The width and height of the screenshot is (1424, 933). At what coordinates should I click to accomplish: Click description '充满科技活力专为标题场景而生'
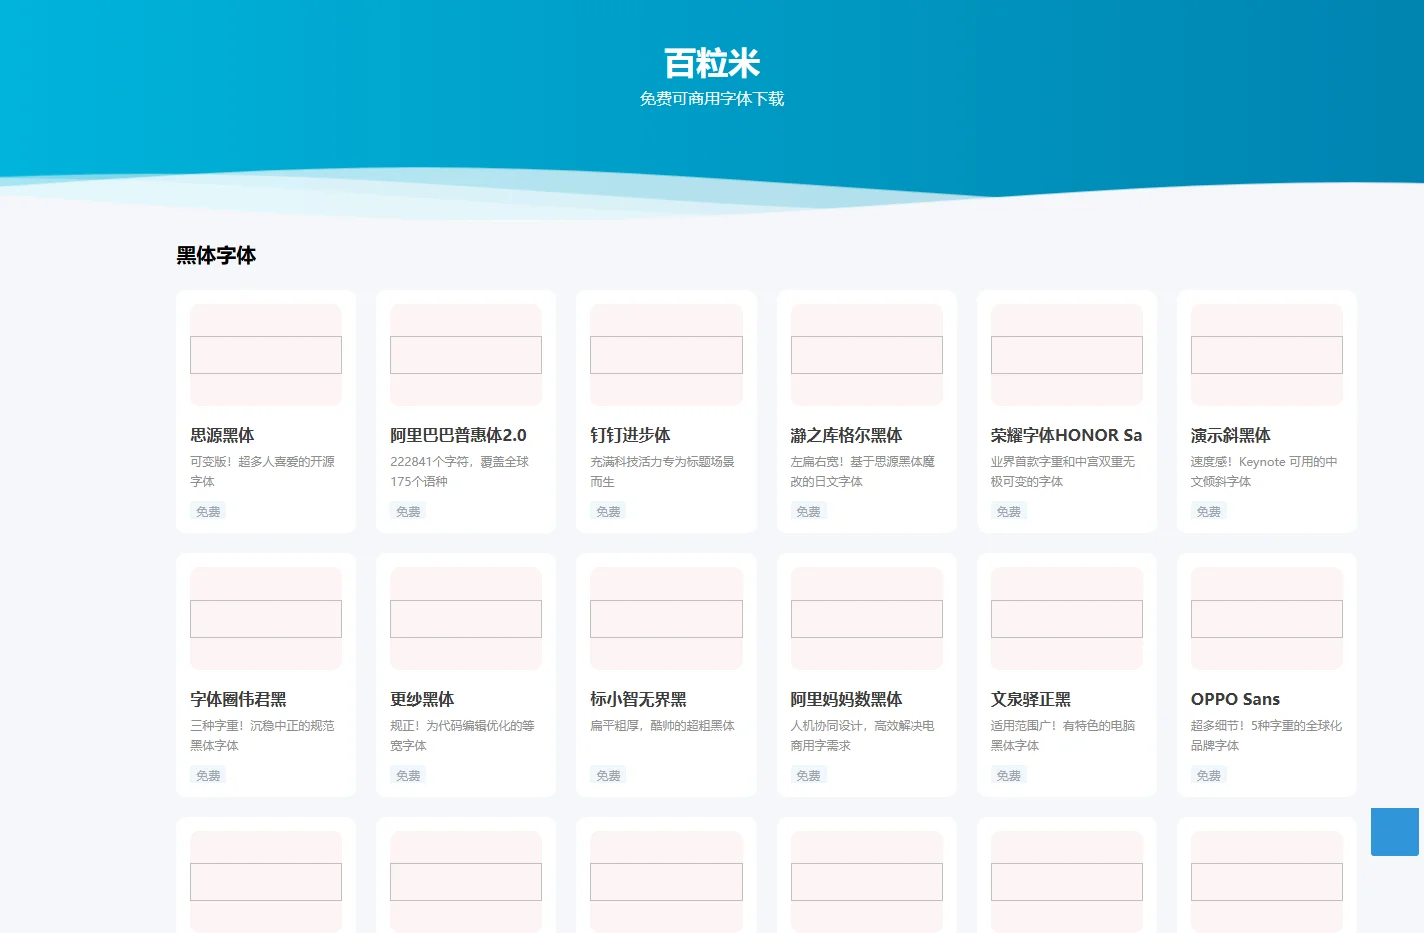(663, 471)
